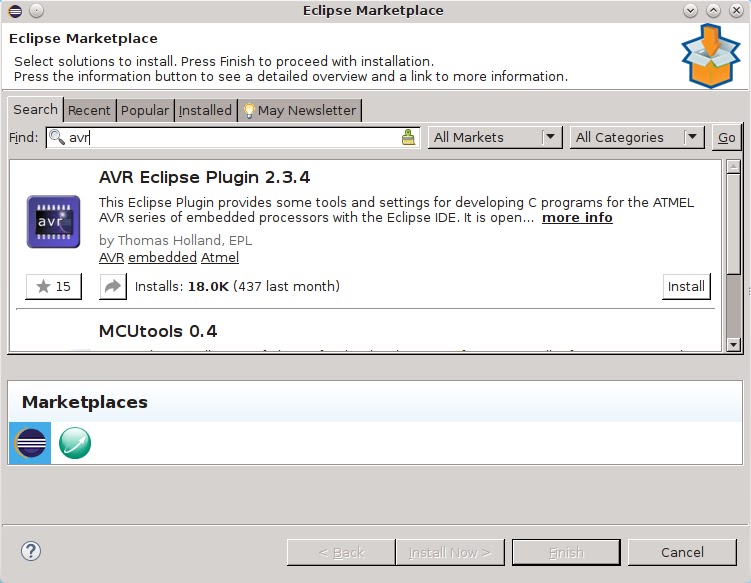751x583 pixels.
Task: Click the Install Now button
Action: [450, 552]
